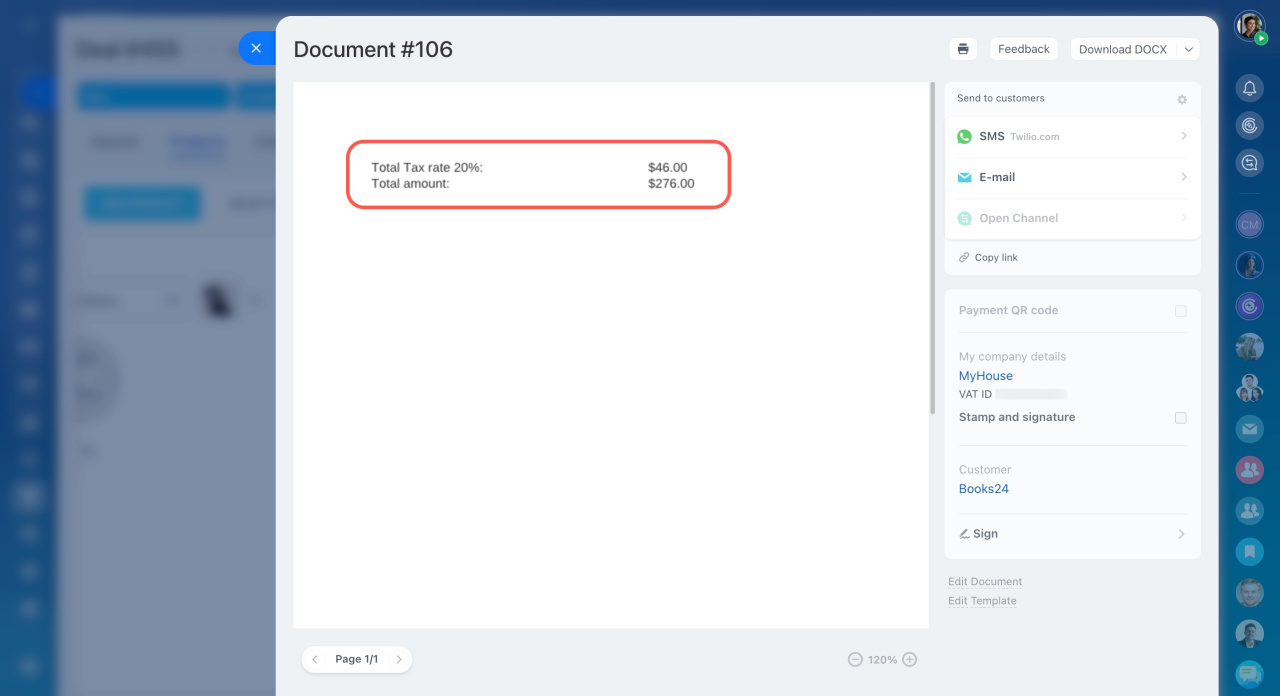This screenshot has height=696, width=1280.
Task: Go to previous page arrow
Action: click(314, 659)
